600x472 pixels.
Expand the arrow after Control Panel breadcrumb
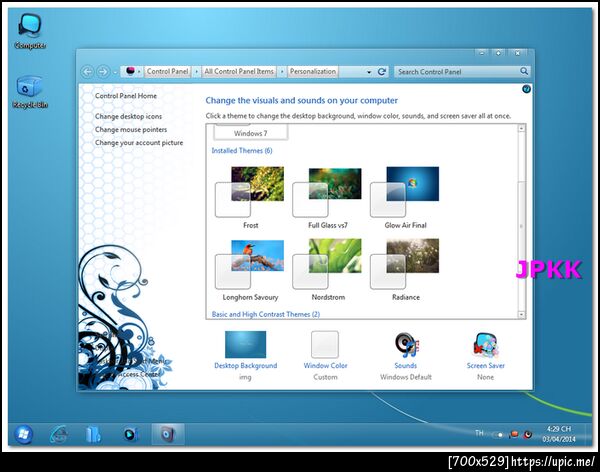tap(196, 72)
